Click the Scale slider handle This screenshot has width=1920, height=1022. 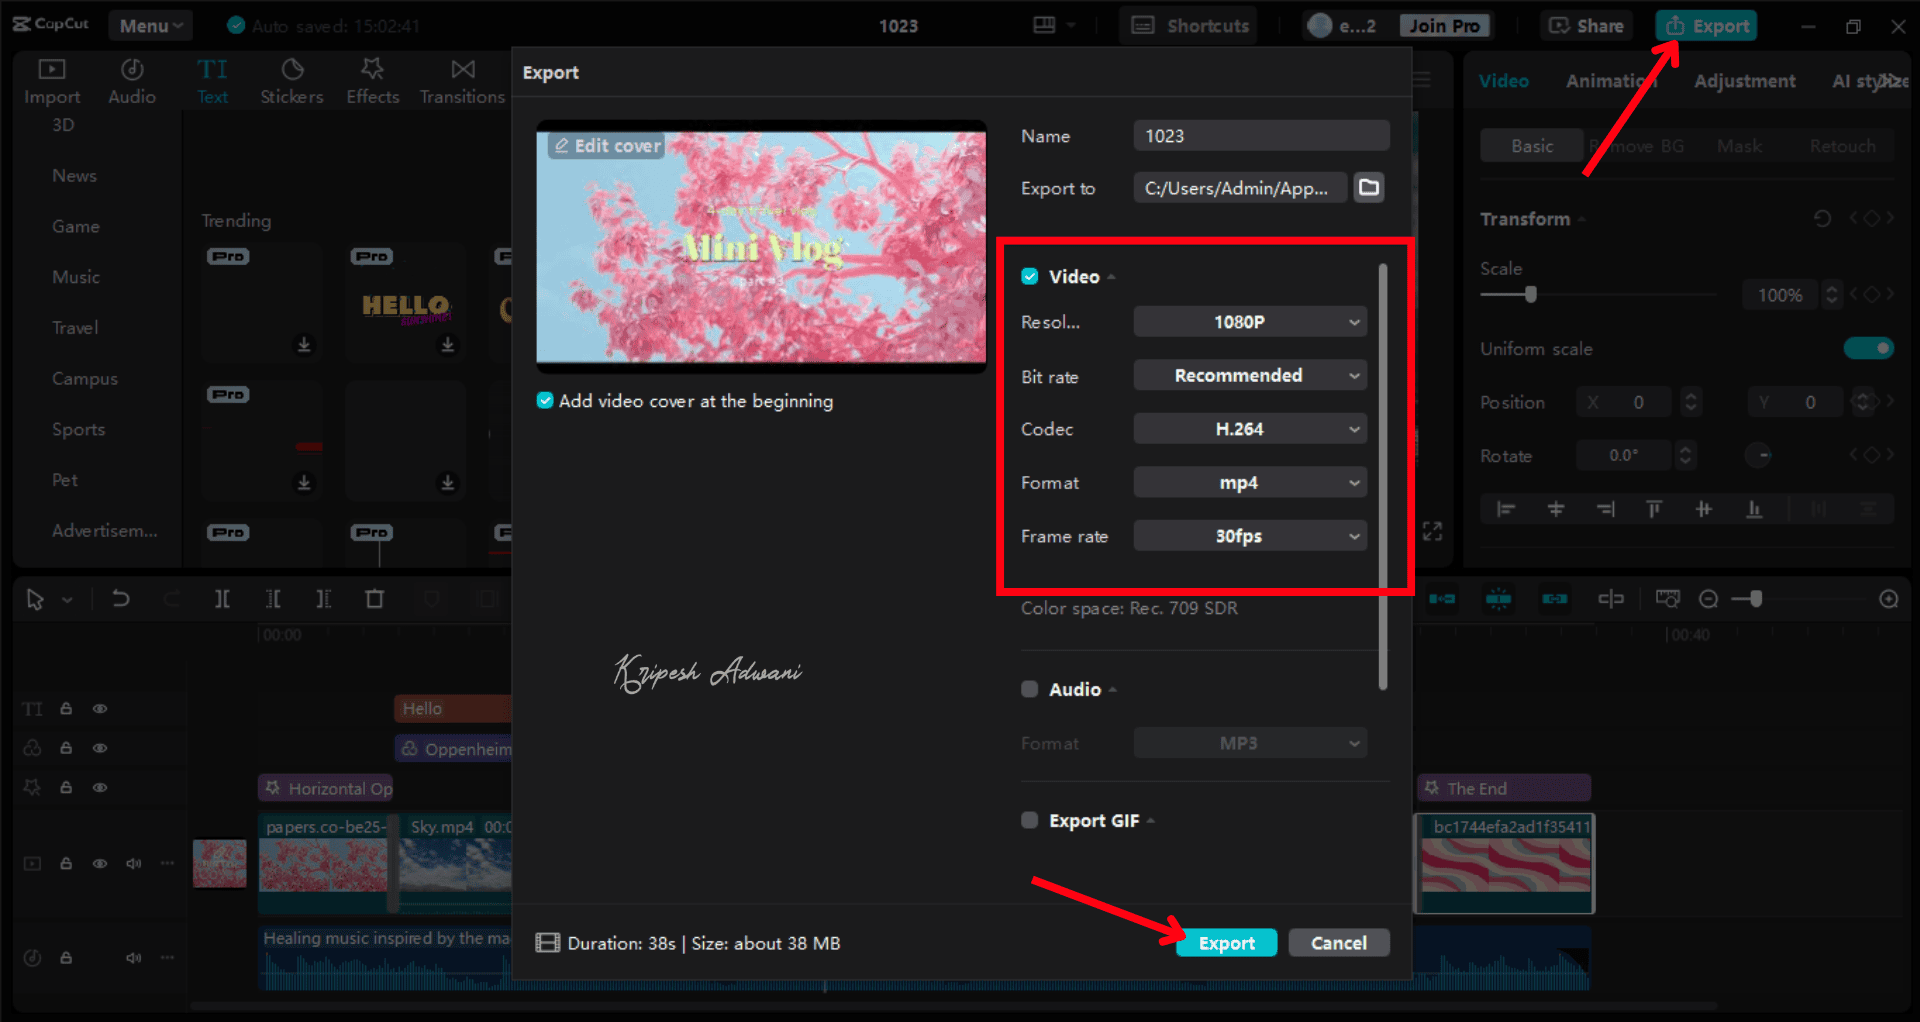(x=1530, y=295)
